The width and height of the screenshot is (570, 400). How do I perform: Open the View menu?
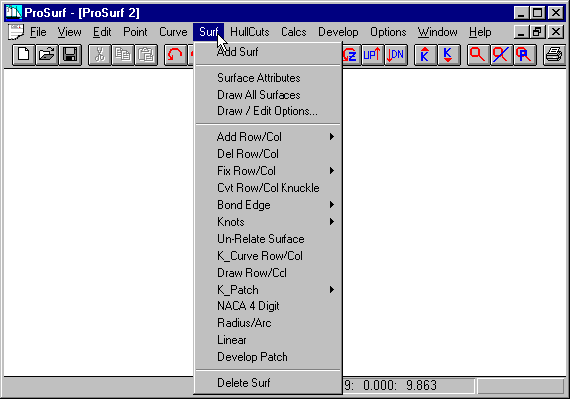tap(69, 32)
